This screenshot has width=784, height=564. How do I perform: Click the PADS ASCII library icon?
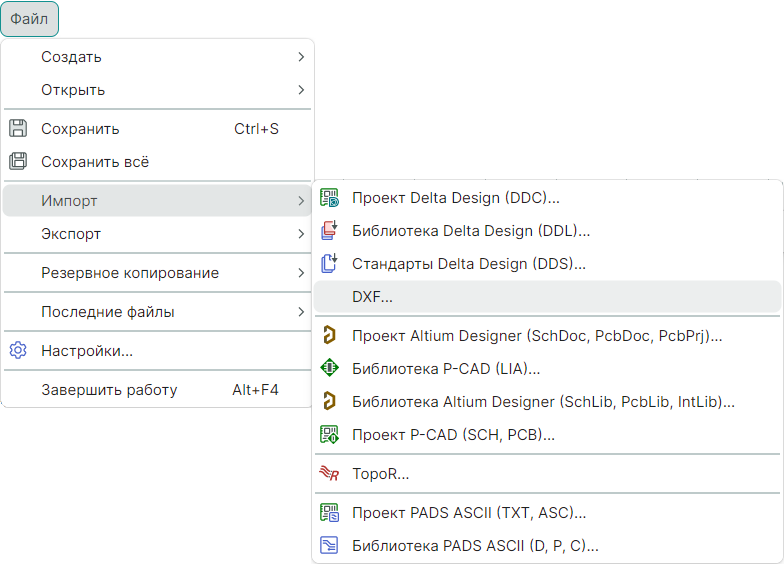329,546
